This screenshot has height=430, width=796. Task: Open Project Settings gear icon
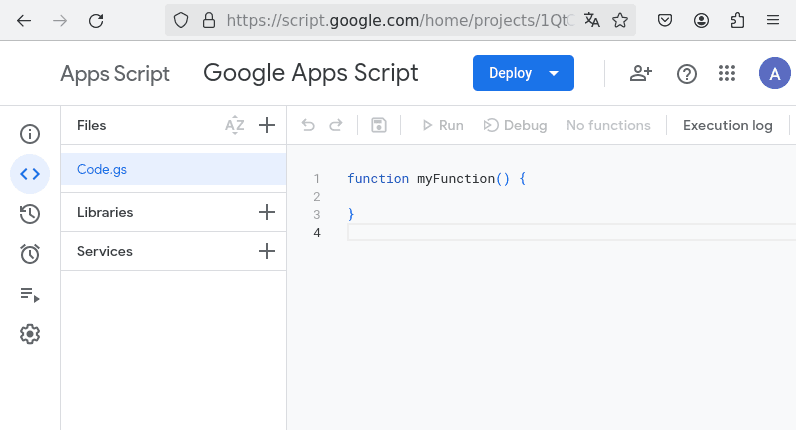point(30,334)
